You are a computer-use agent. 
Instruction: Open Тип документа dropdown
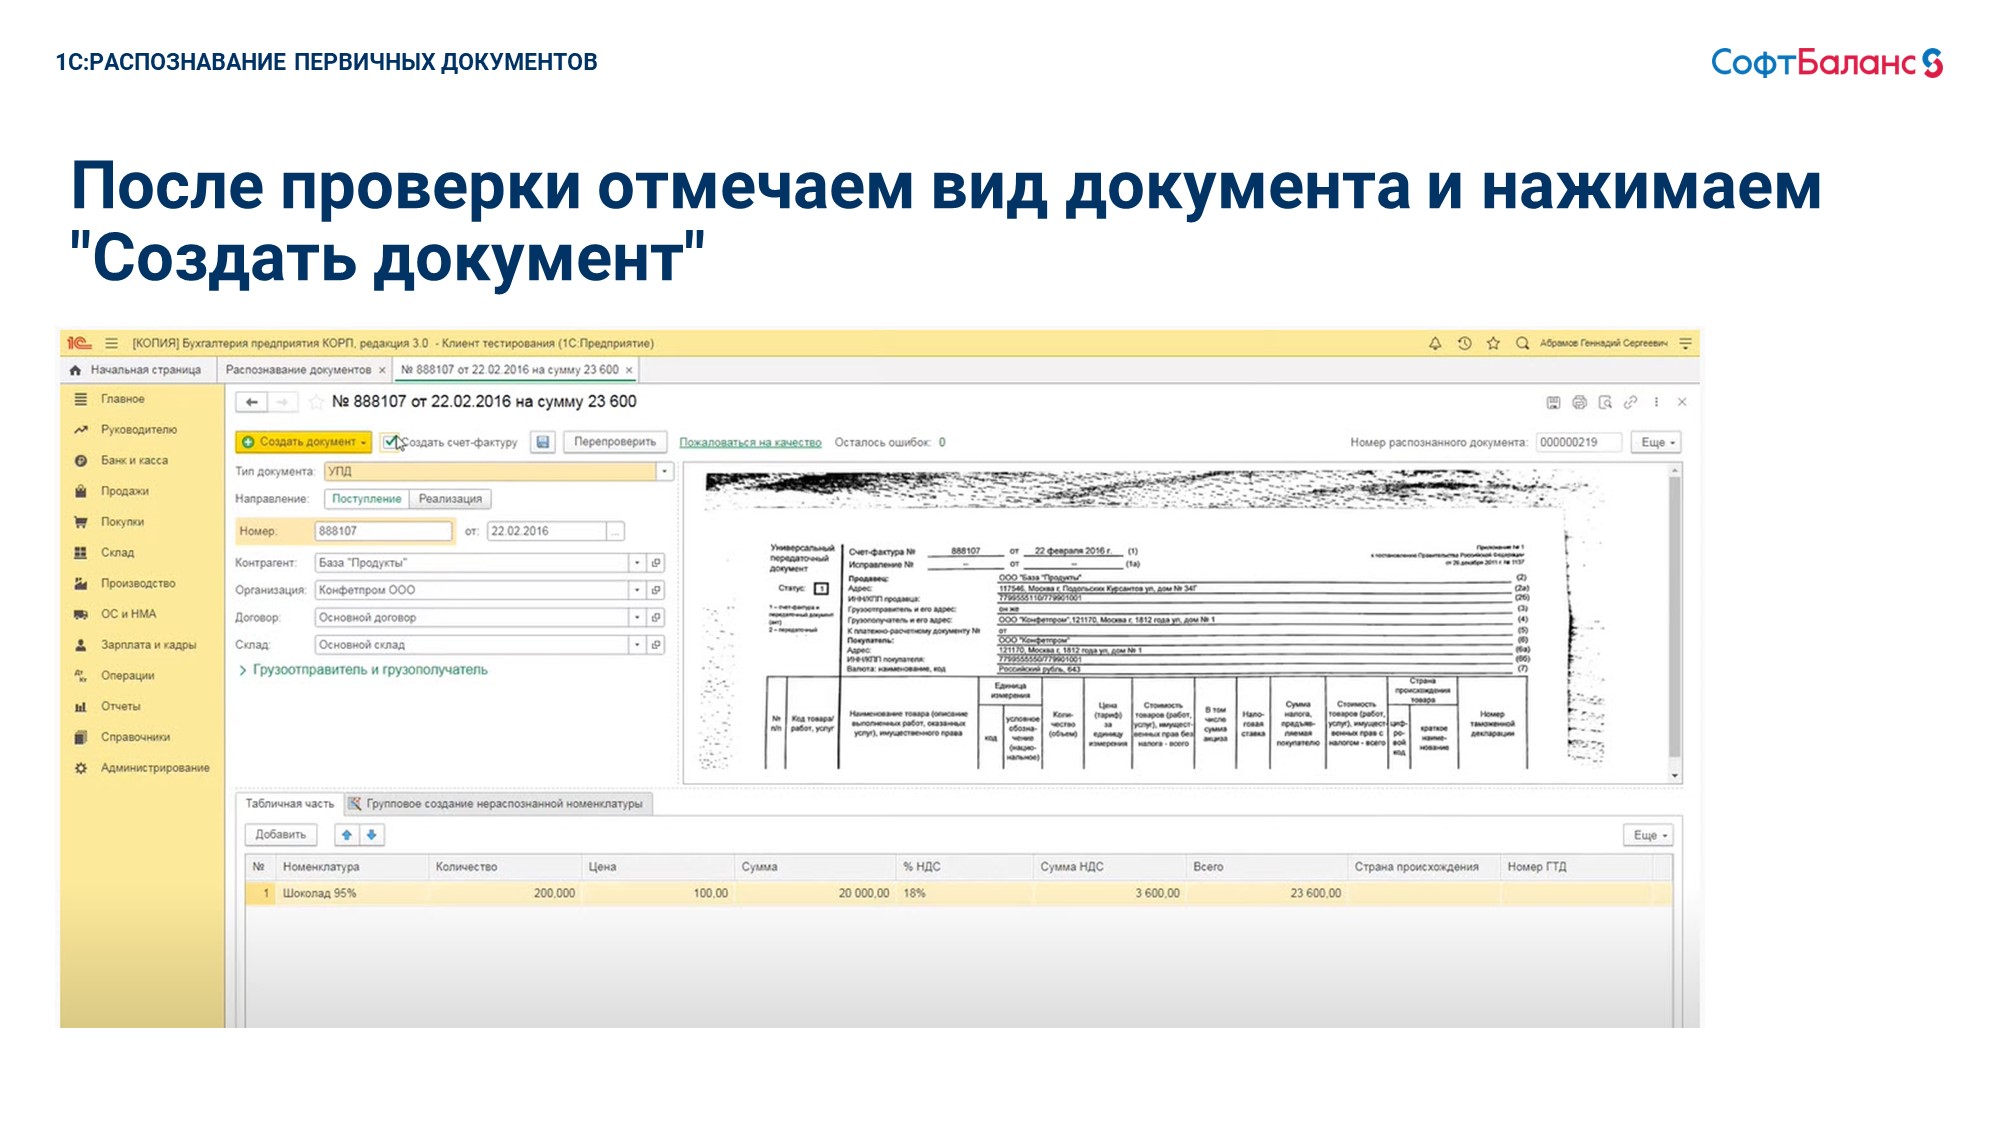[664, 471]
